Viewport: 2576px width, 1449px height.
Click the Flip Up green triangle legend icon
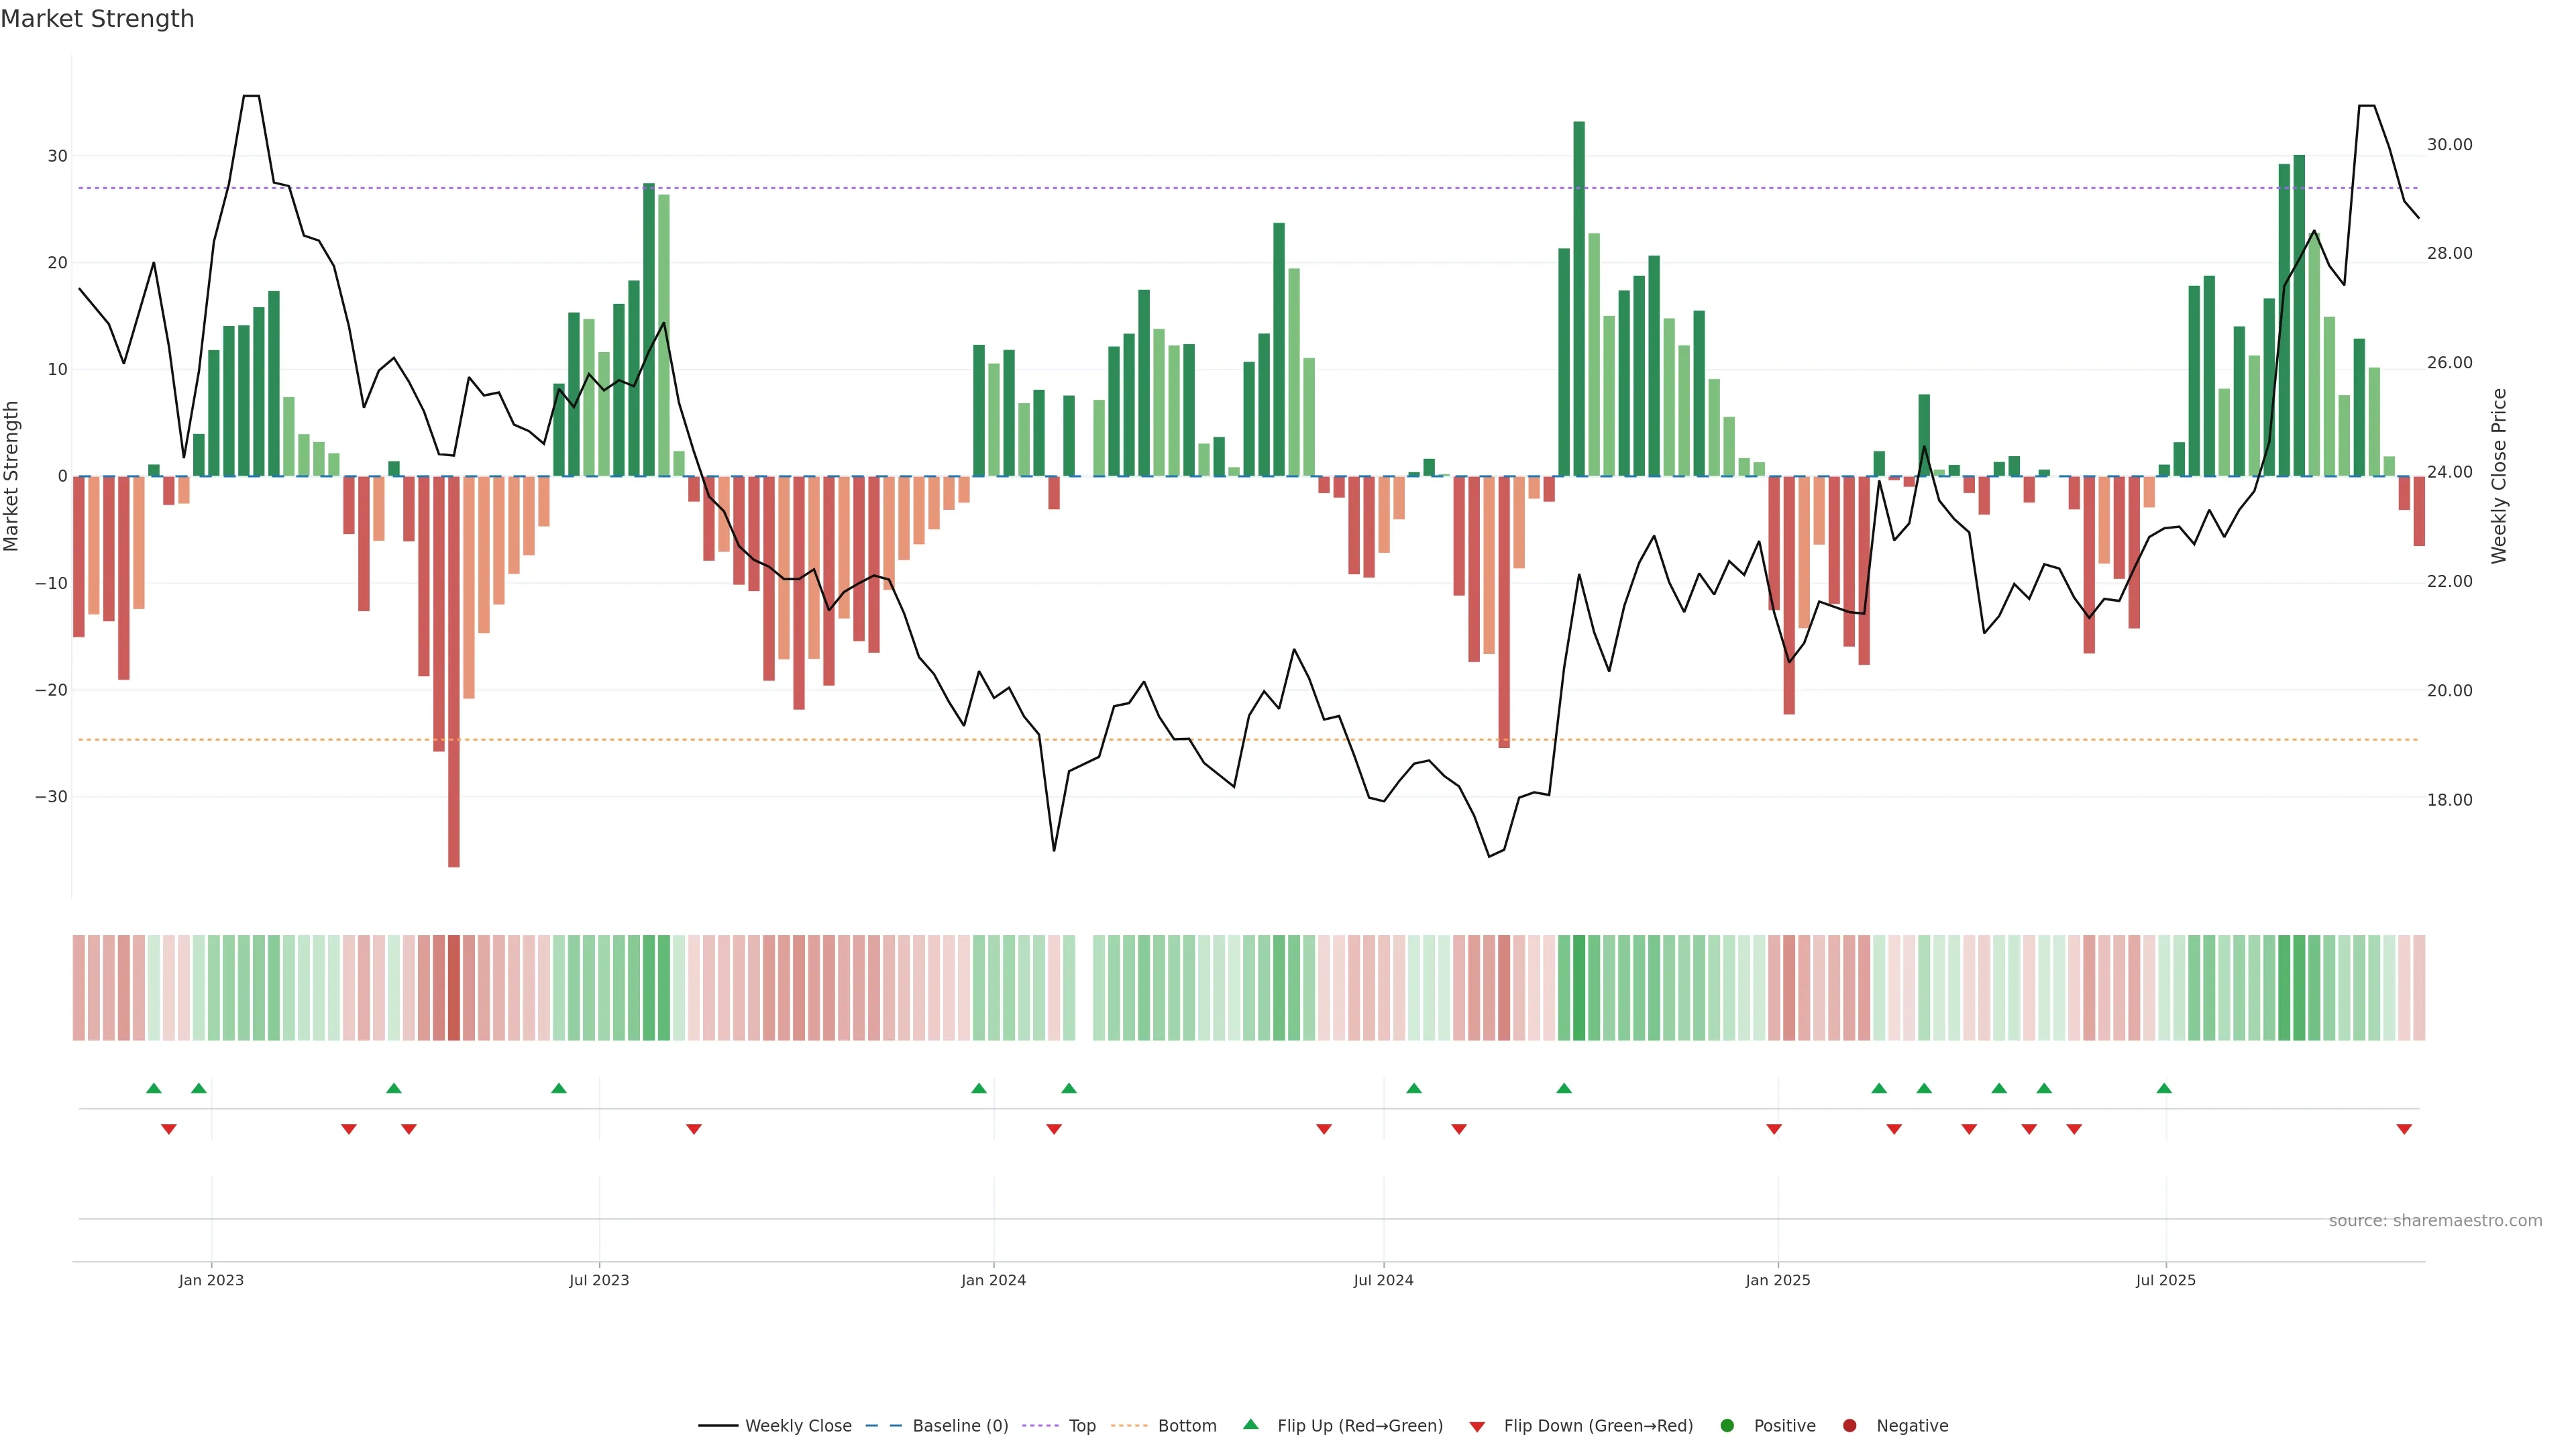pyautogui.click(x=1250, y=1424)
